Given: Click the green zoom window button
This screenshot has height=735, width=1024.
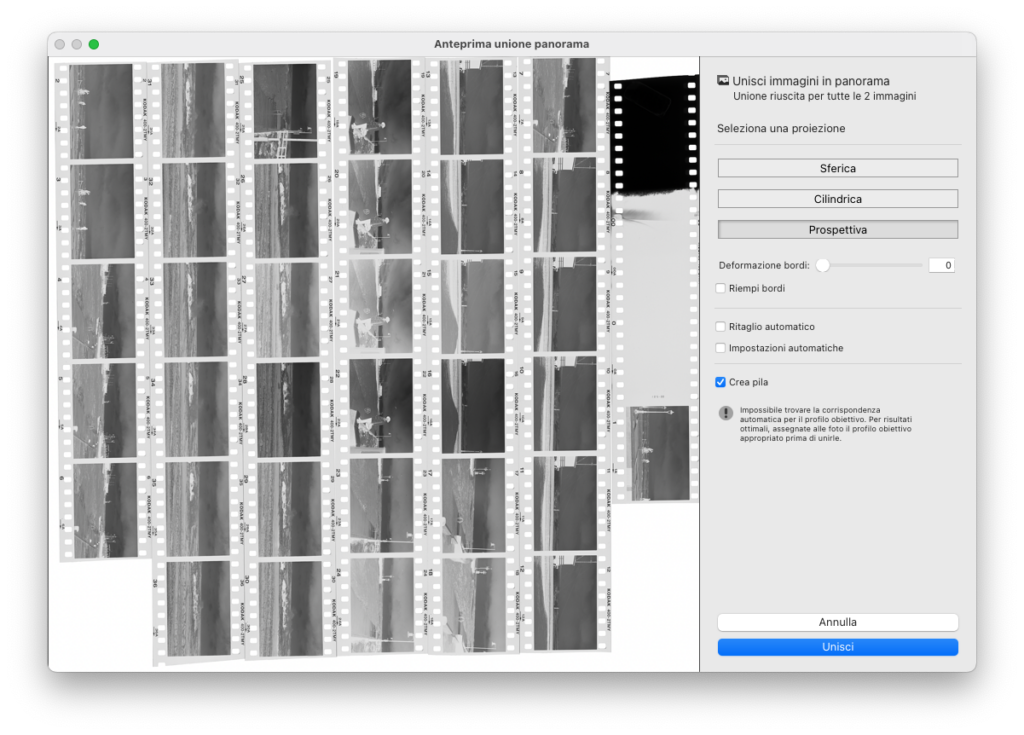Looking at the screenshot, I should tap(94, 44).
